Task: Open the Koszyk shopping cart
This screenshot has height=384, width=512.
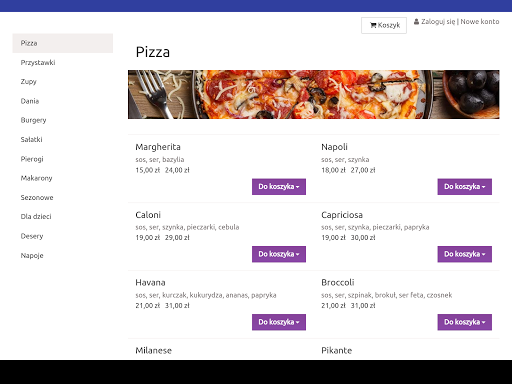Action: 384,25
